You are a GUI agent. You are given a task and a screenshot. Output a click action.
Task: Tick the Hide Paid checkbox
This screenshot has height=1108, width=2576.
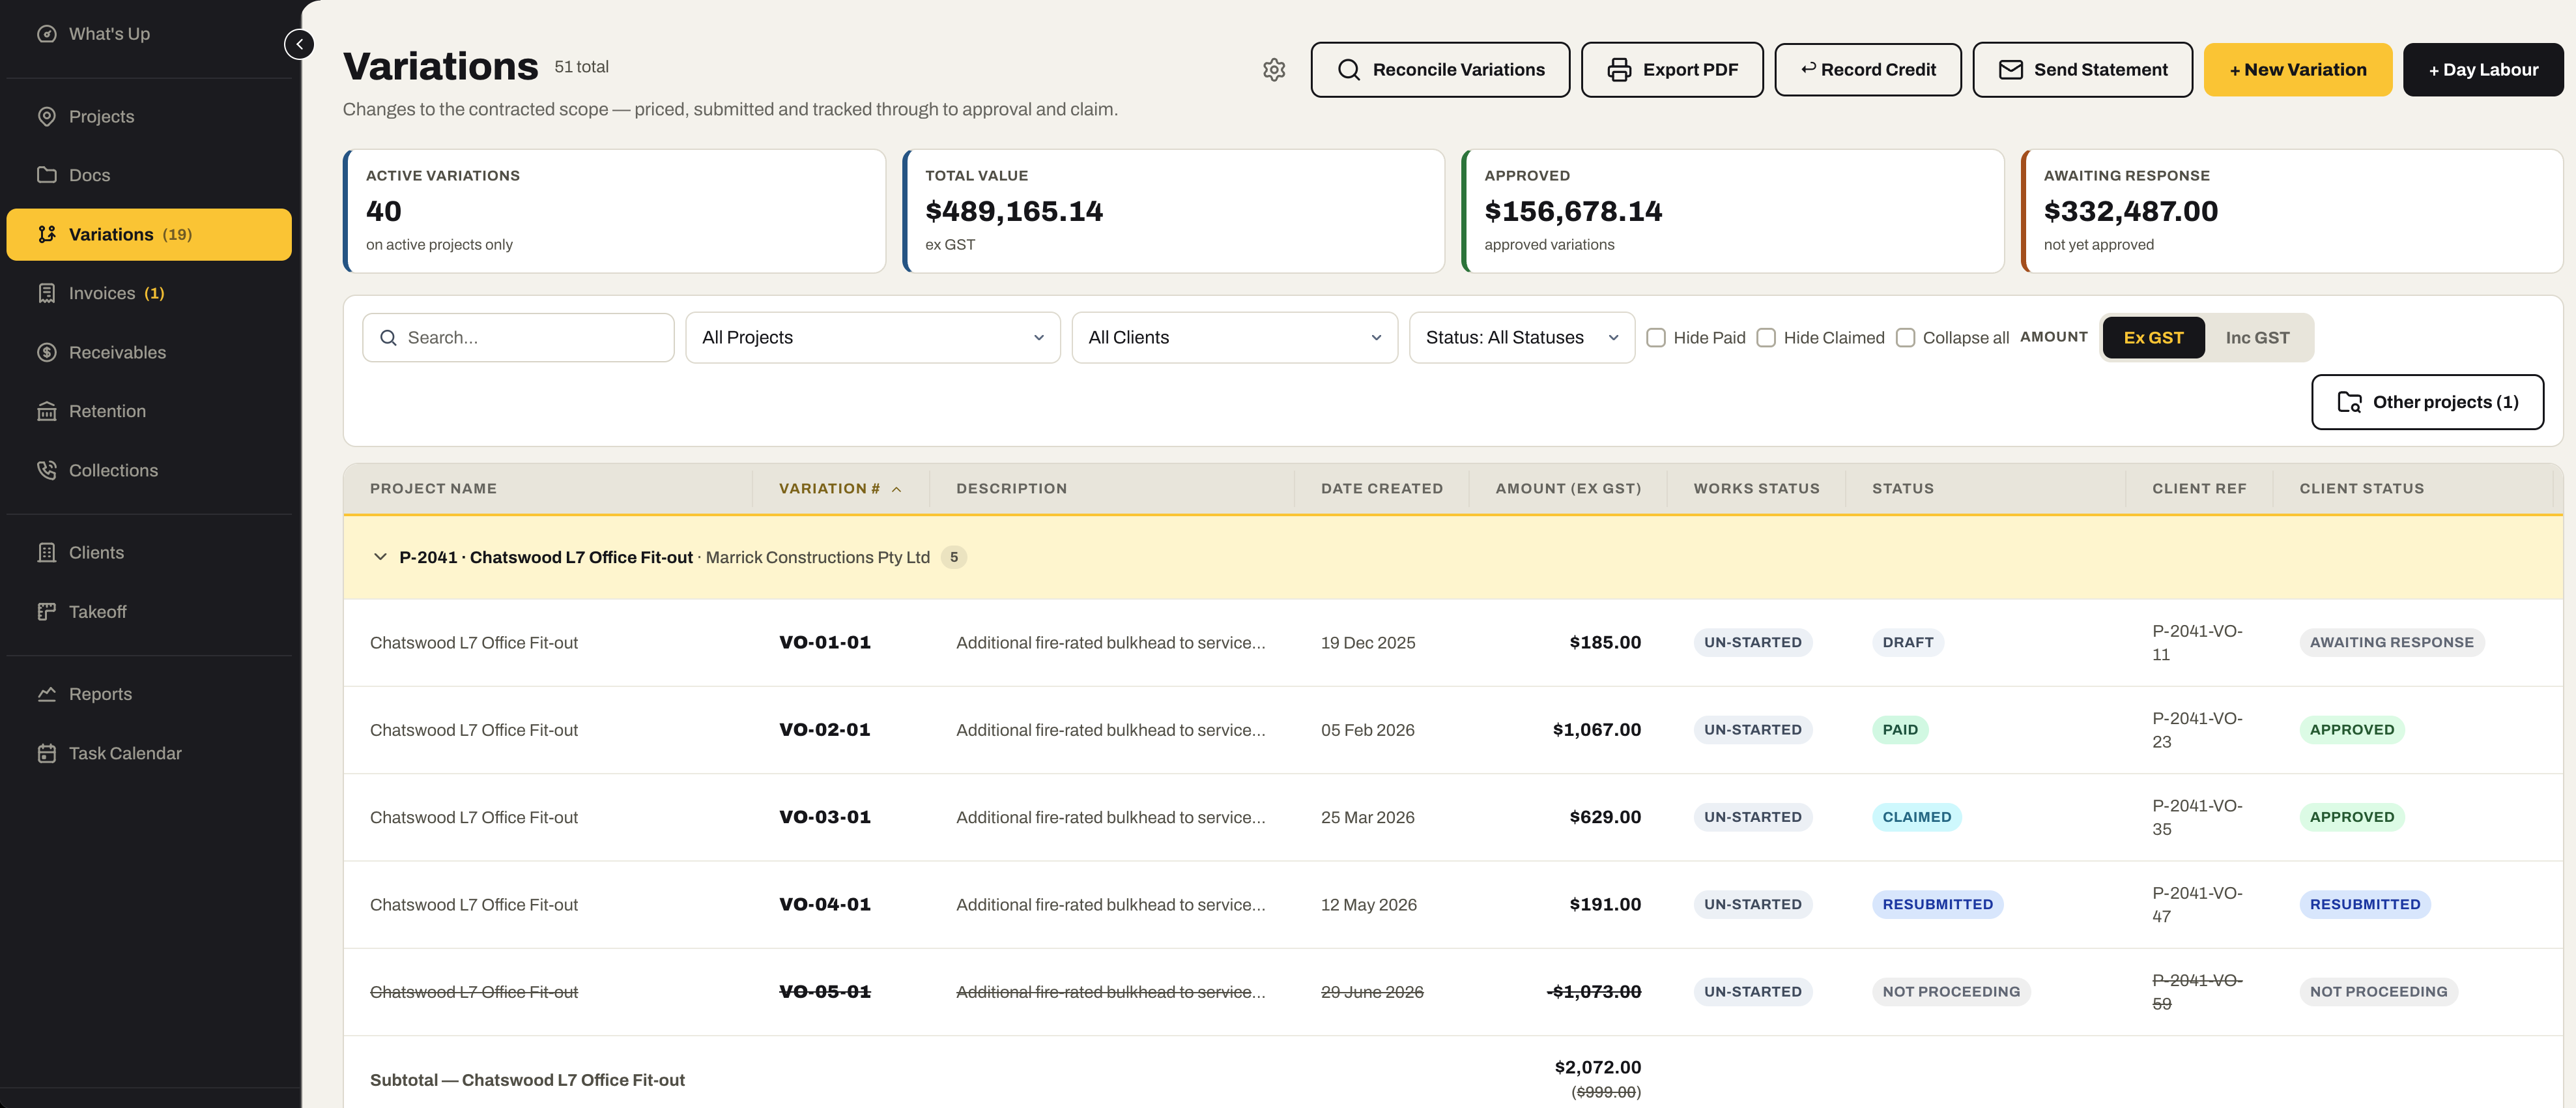pyautogui.click(x=1655, y=338)
